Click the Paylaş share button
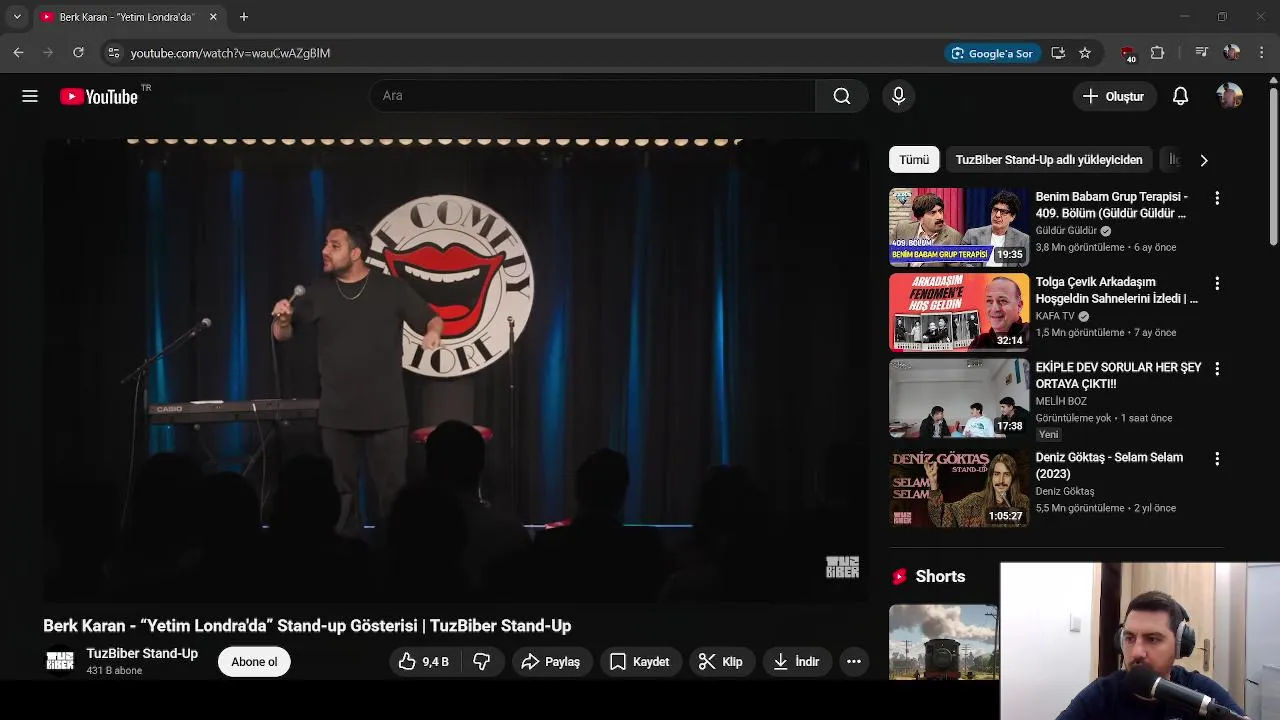Screen dimensions: 1280x720 pyautogui.click(x=550, y=661)
